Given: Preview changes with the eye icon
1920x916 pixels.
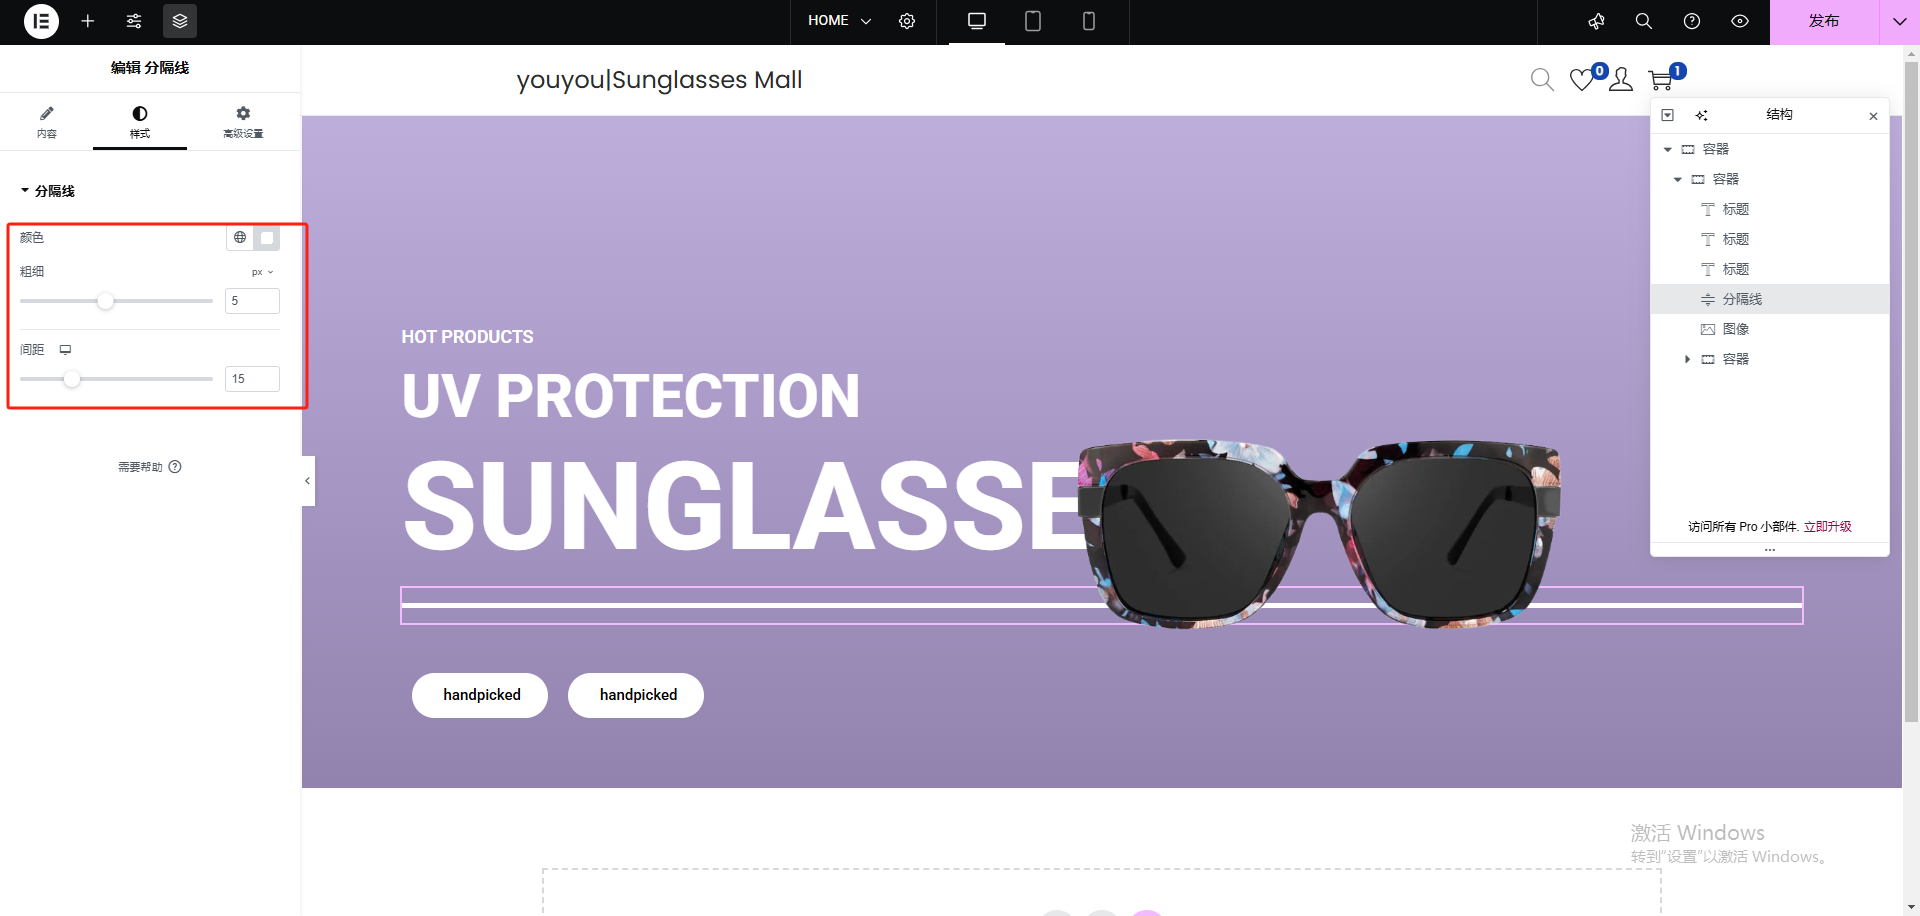Looking at the screenshot, I should click(x=1740, y=21).
